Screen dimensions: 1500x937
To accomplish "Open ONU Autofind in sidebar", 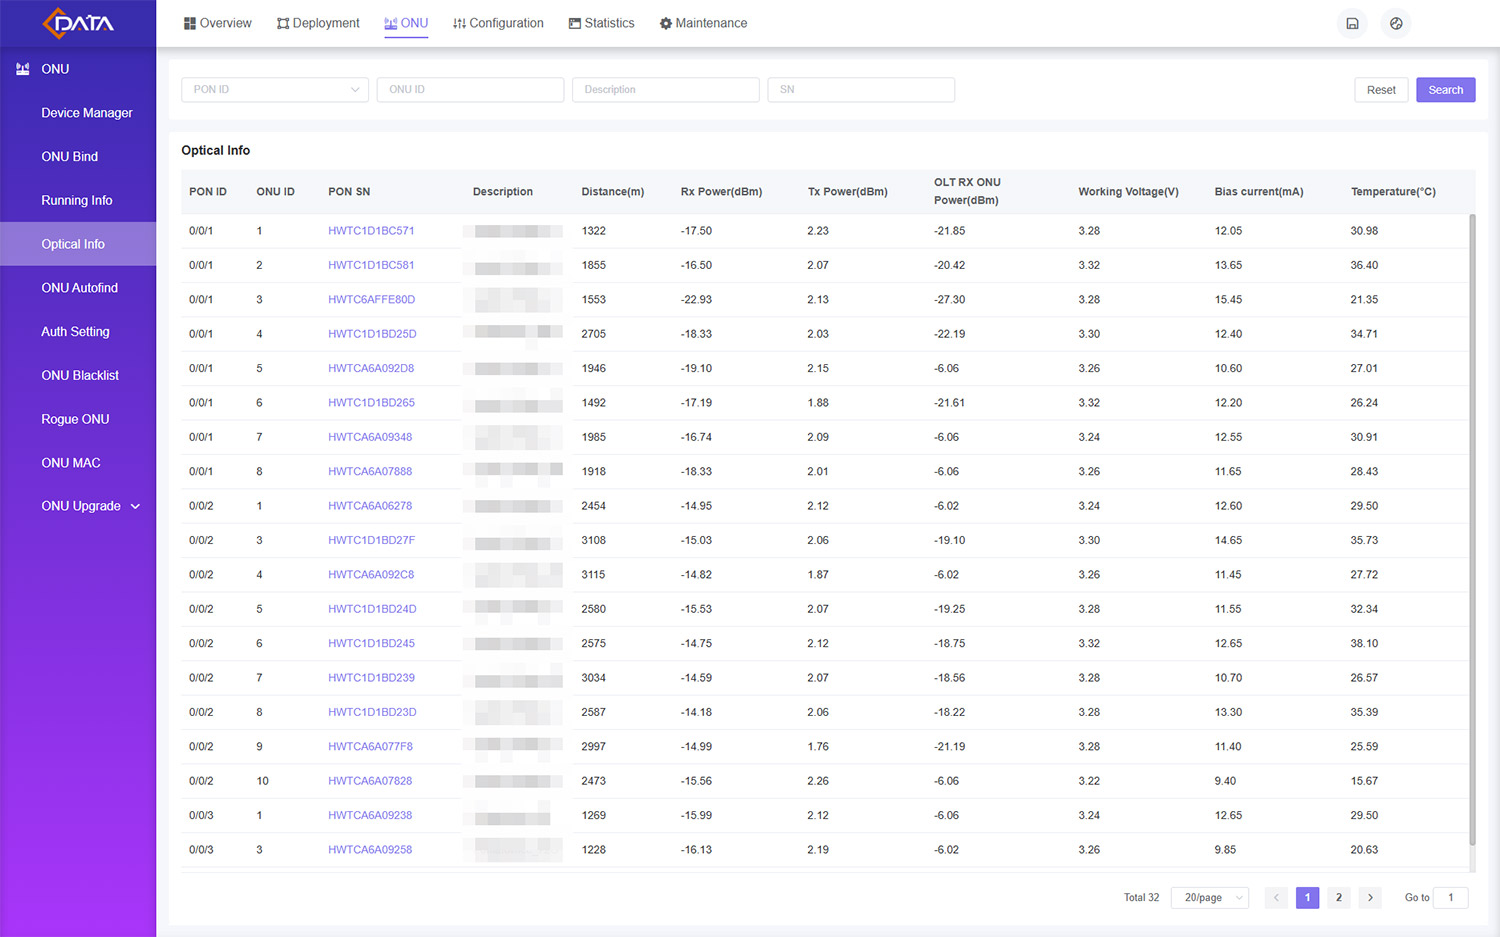I will [x=79, y=288].
